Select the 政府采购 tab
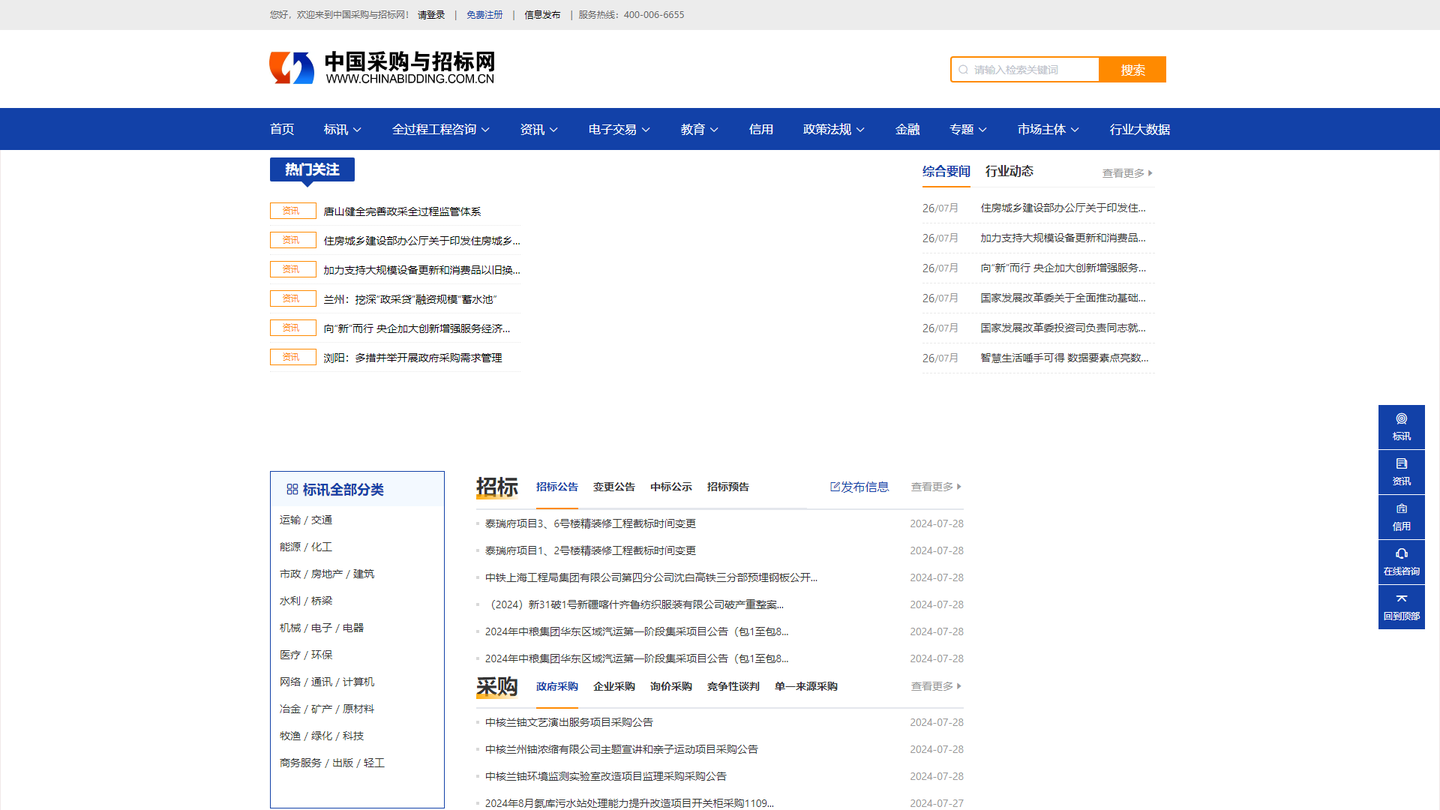This screenshot has height=810, width=1440. [557, 686]
